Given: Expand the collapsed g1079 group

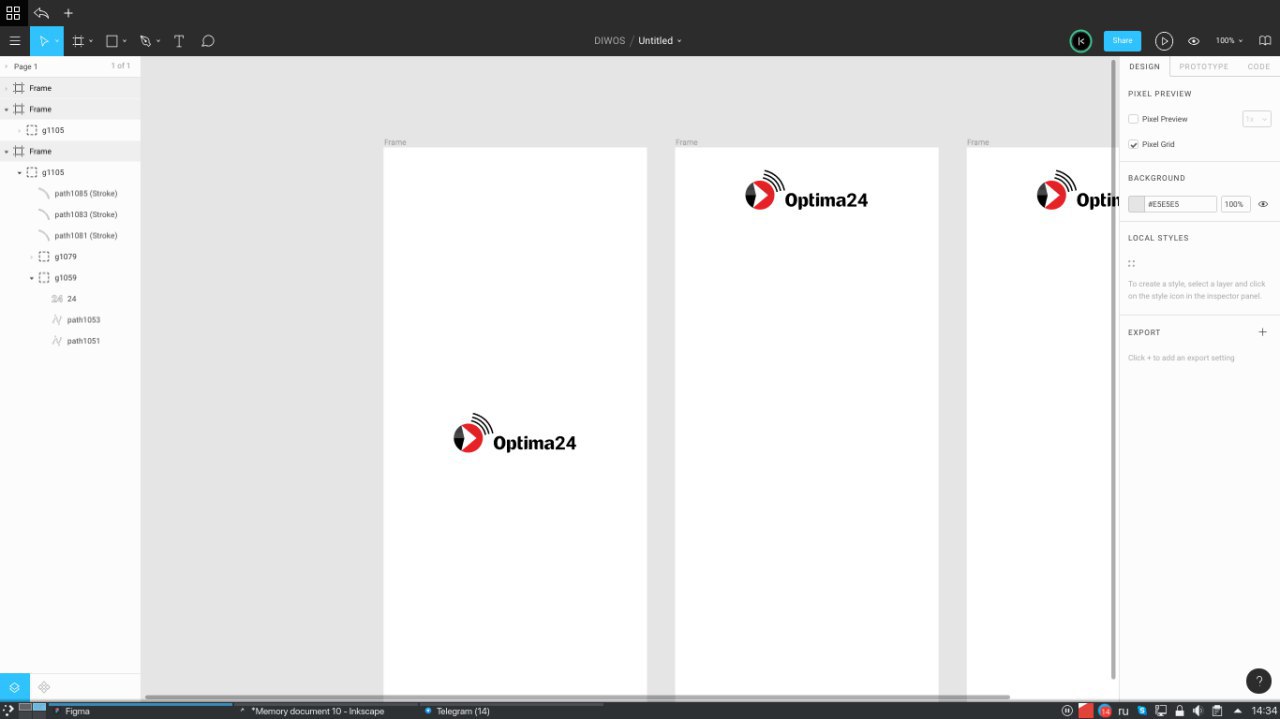Looking at the screenshot, I should coord(31,257).
